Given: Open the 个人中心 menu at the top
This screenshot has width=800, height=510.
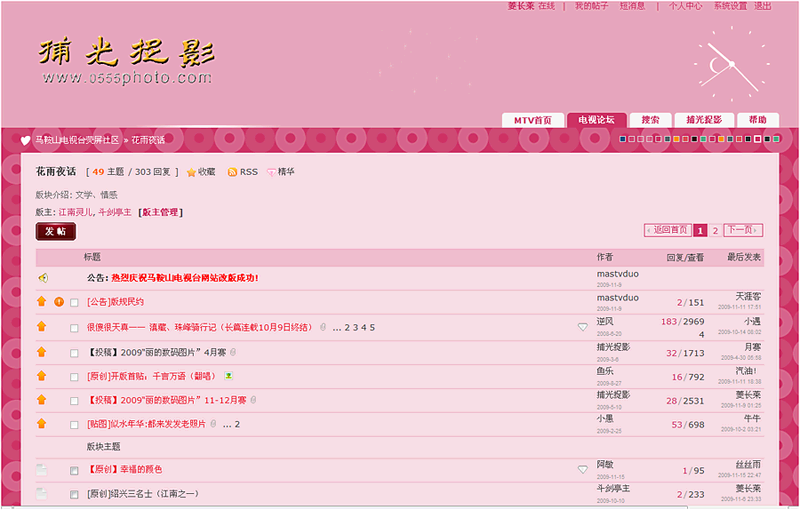Looking at the screenshot, I should click(685, 6).
